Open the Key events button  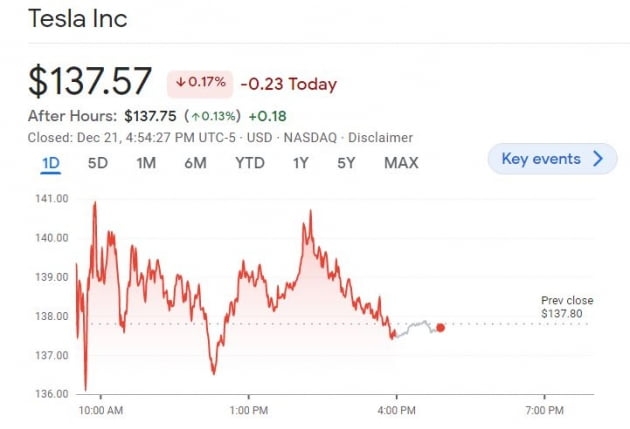pyautogui.click(x=552, y=158)
